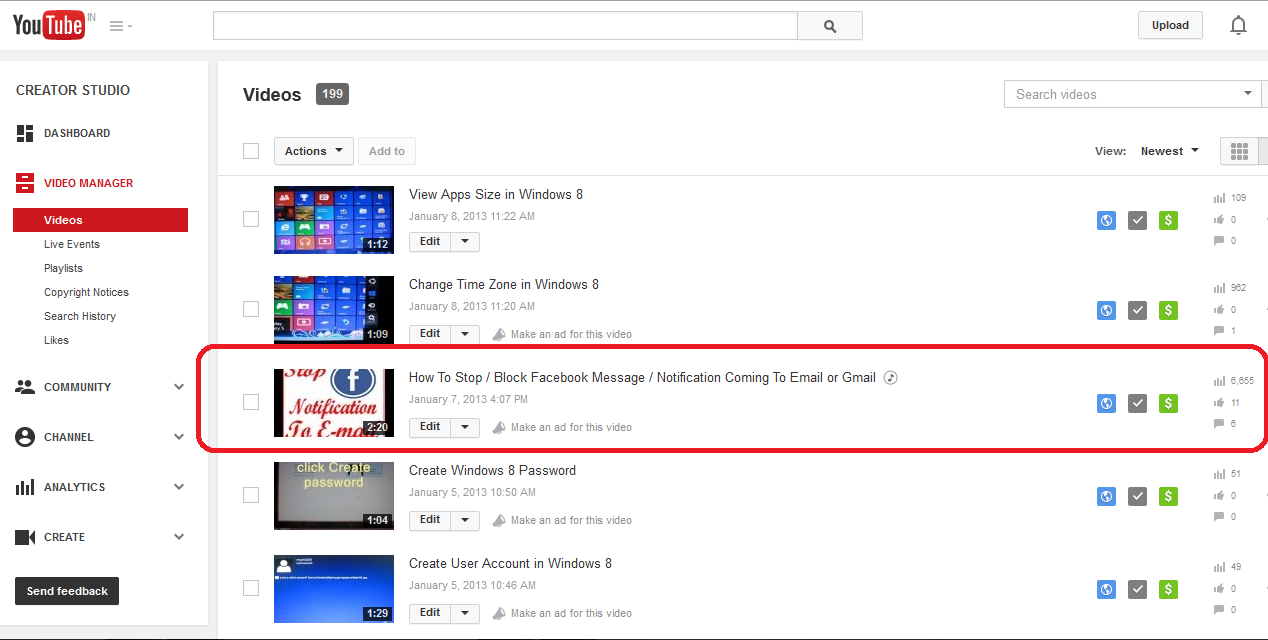Open Likes in sidebar

(x=56, y=340)
